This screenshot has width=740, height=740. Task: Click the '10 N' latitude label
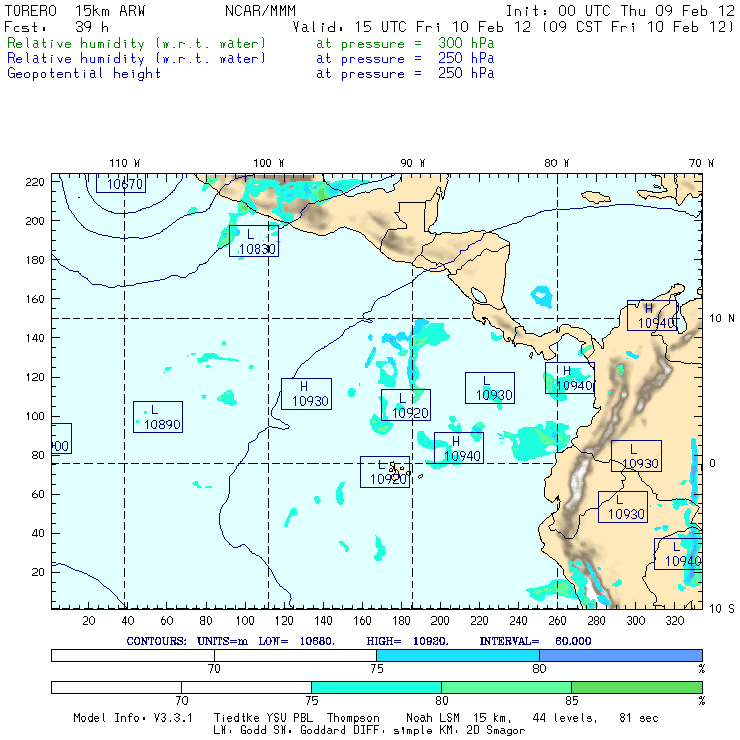click(x=722, y=319)
